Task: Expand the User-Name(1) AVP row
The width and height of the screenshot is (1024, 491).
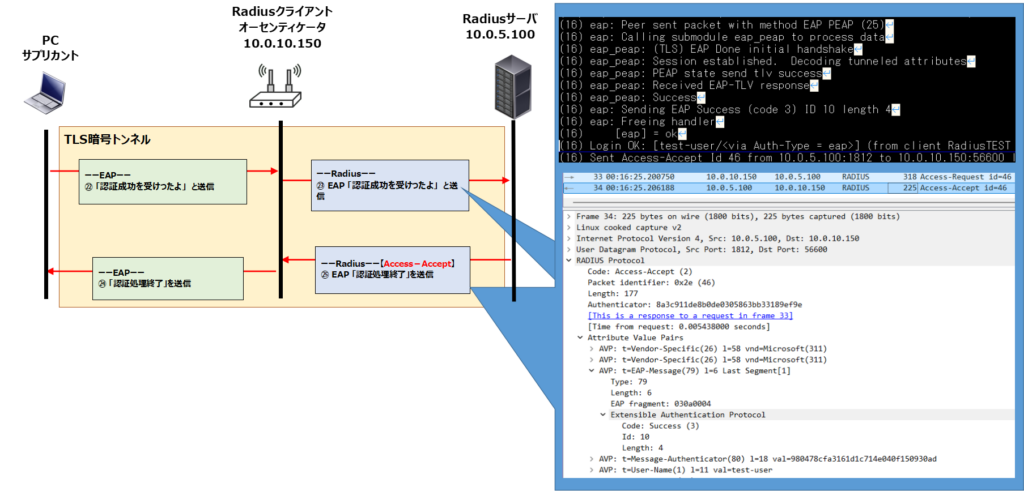Action: pos(591,469)
